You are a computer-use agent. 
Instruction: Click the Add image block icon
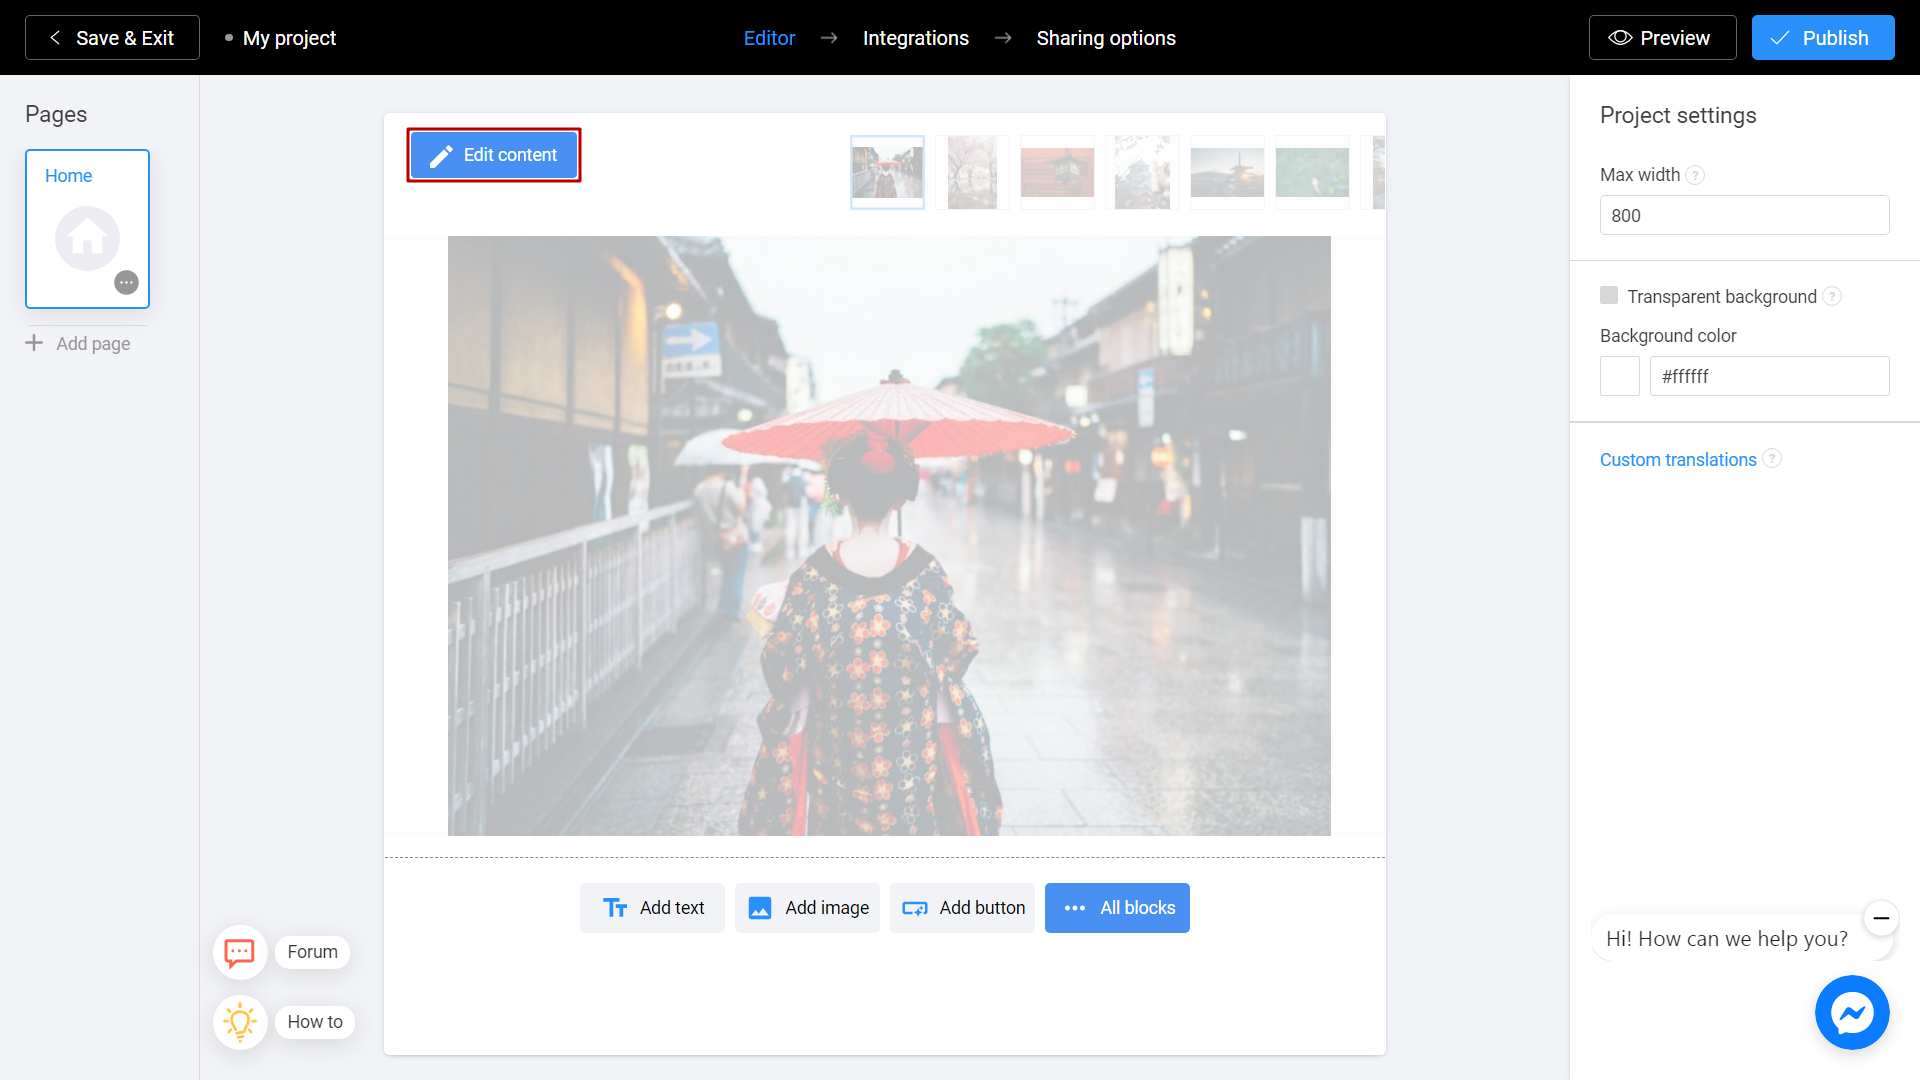tap(758, 907)
